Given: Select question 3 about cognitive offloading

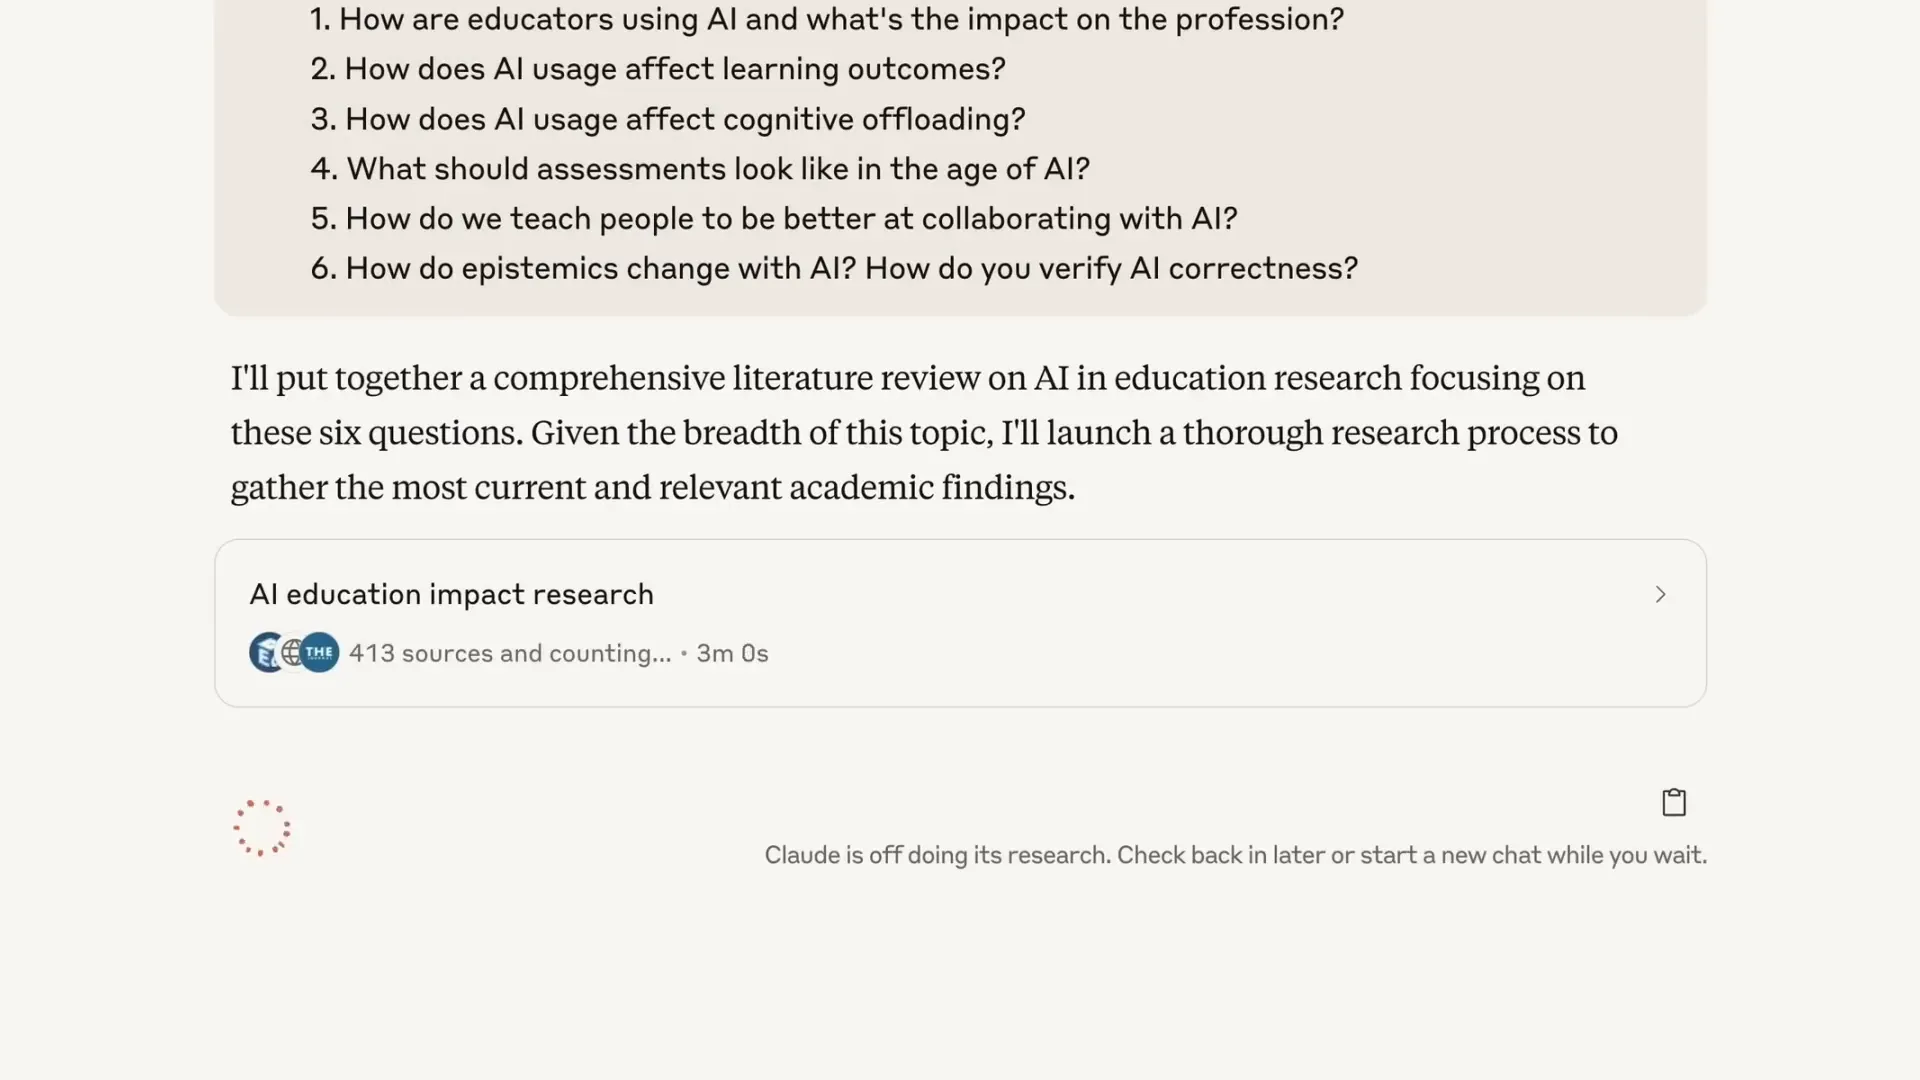Looking at the screenshot, I should click(x=668, y=119).
